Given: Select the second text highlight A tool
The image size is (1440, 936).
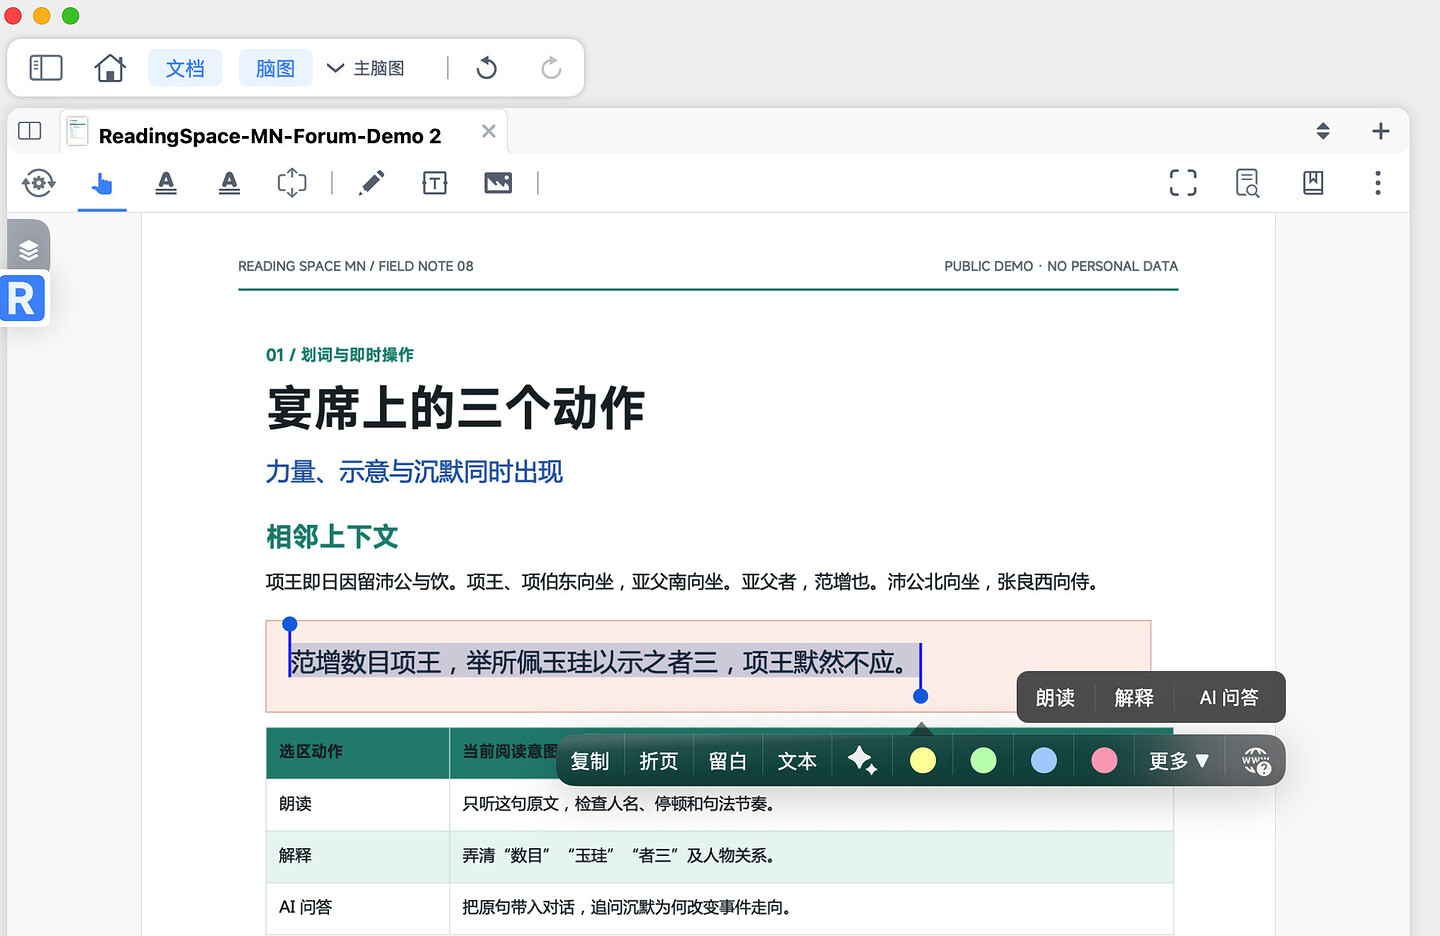Looking at the screenshot, I should click(229, 183).
